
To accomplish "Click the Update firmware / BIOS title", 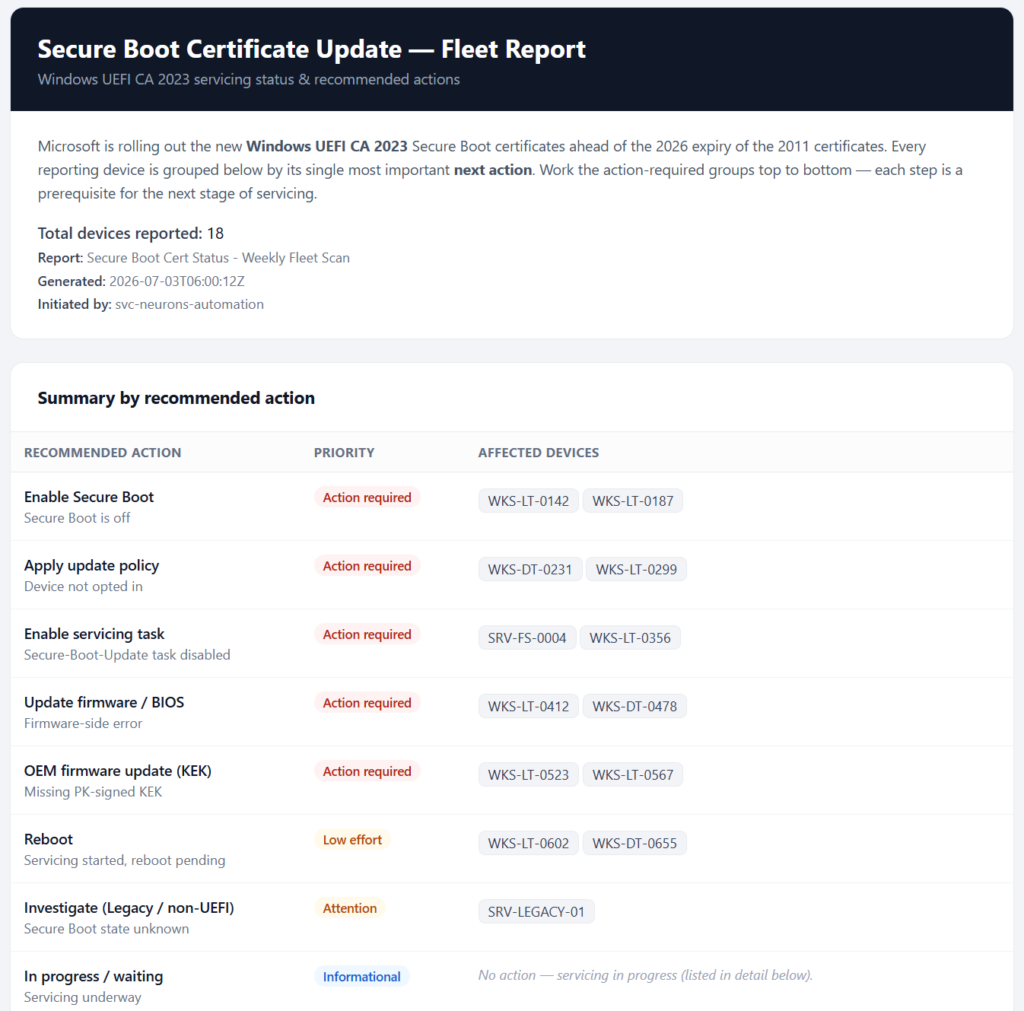I will pos(104,703).
